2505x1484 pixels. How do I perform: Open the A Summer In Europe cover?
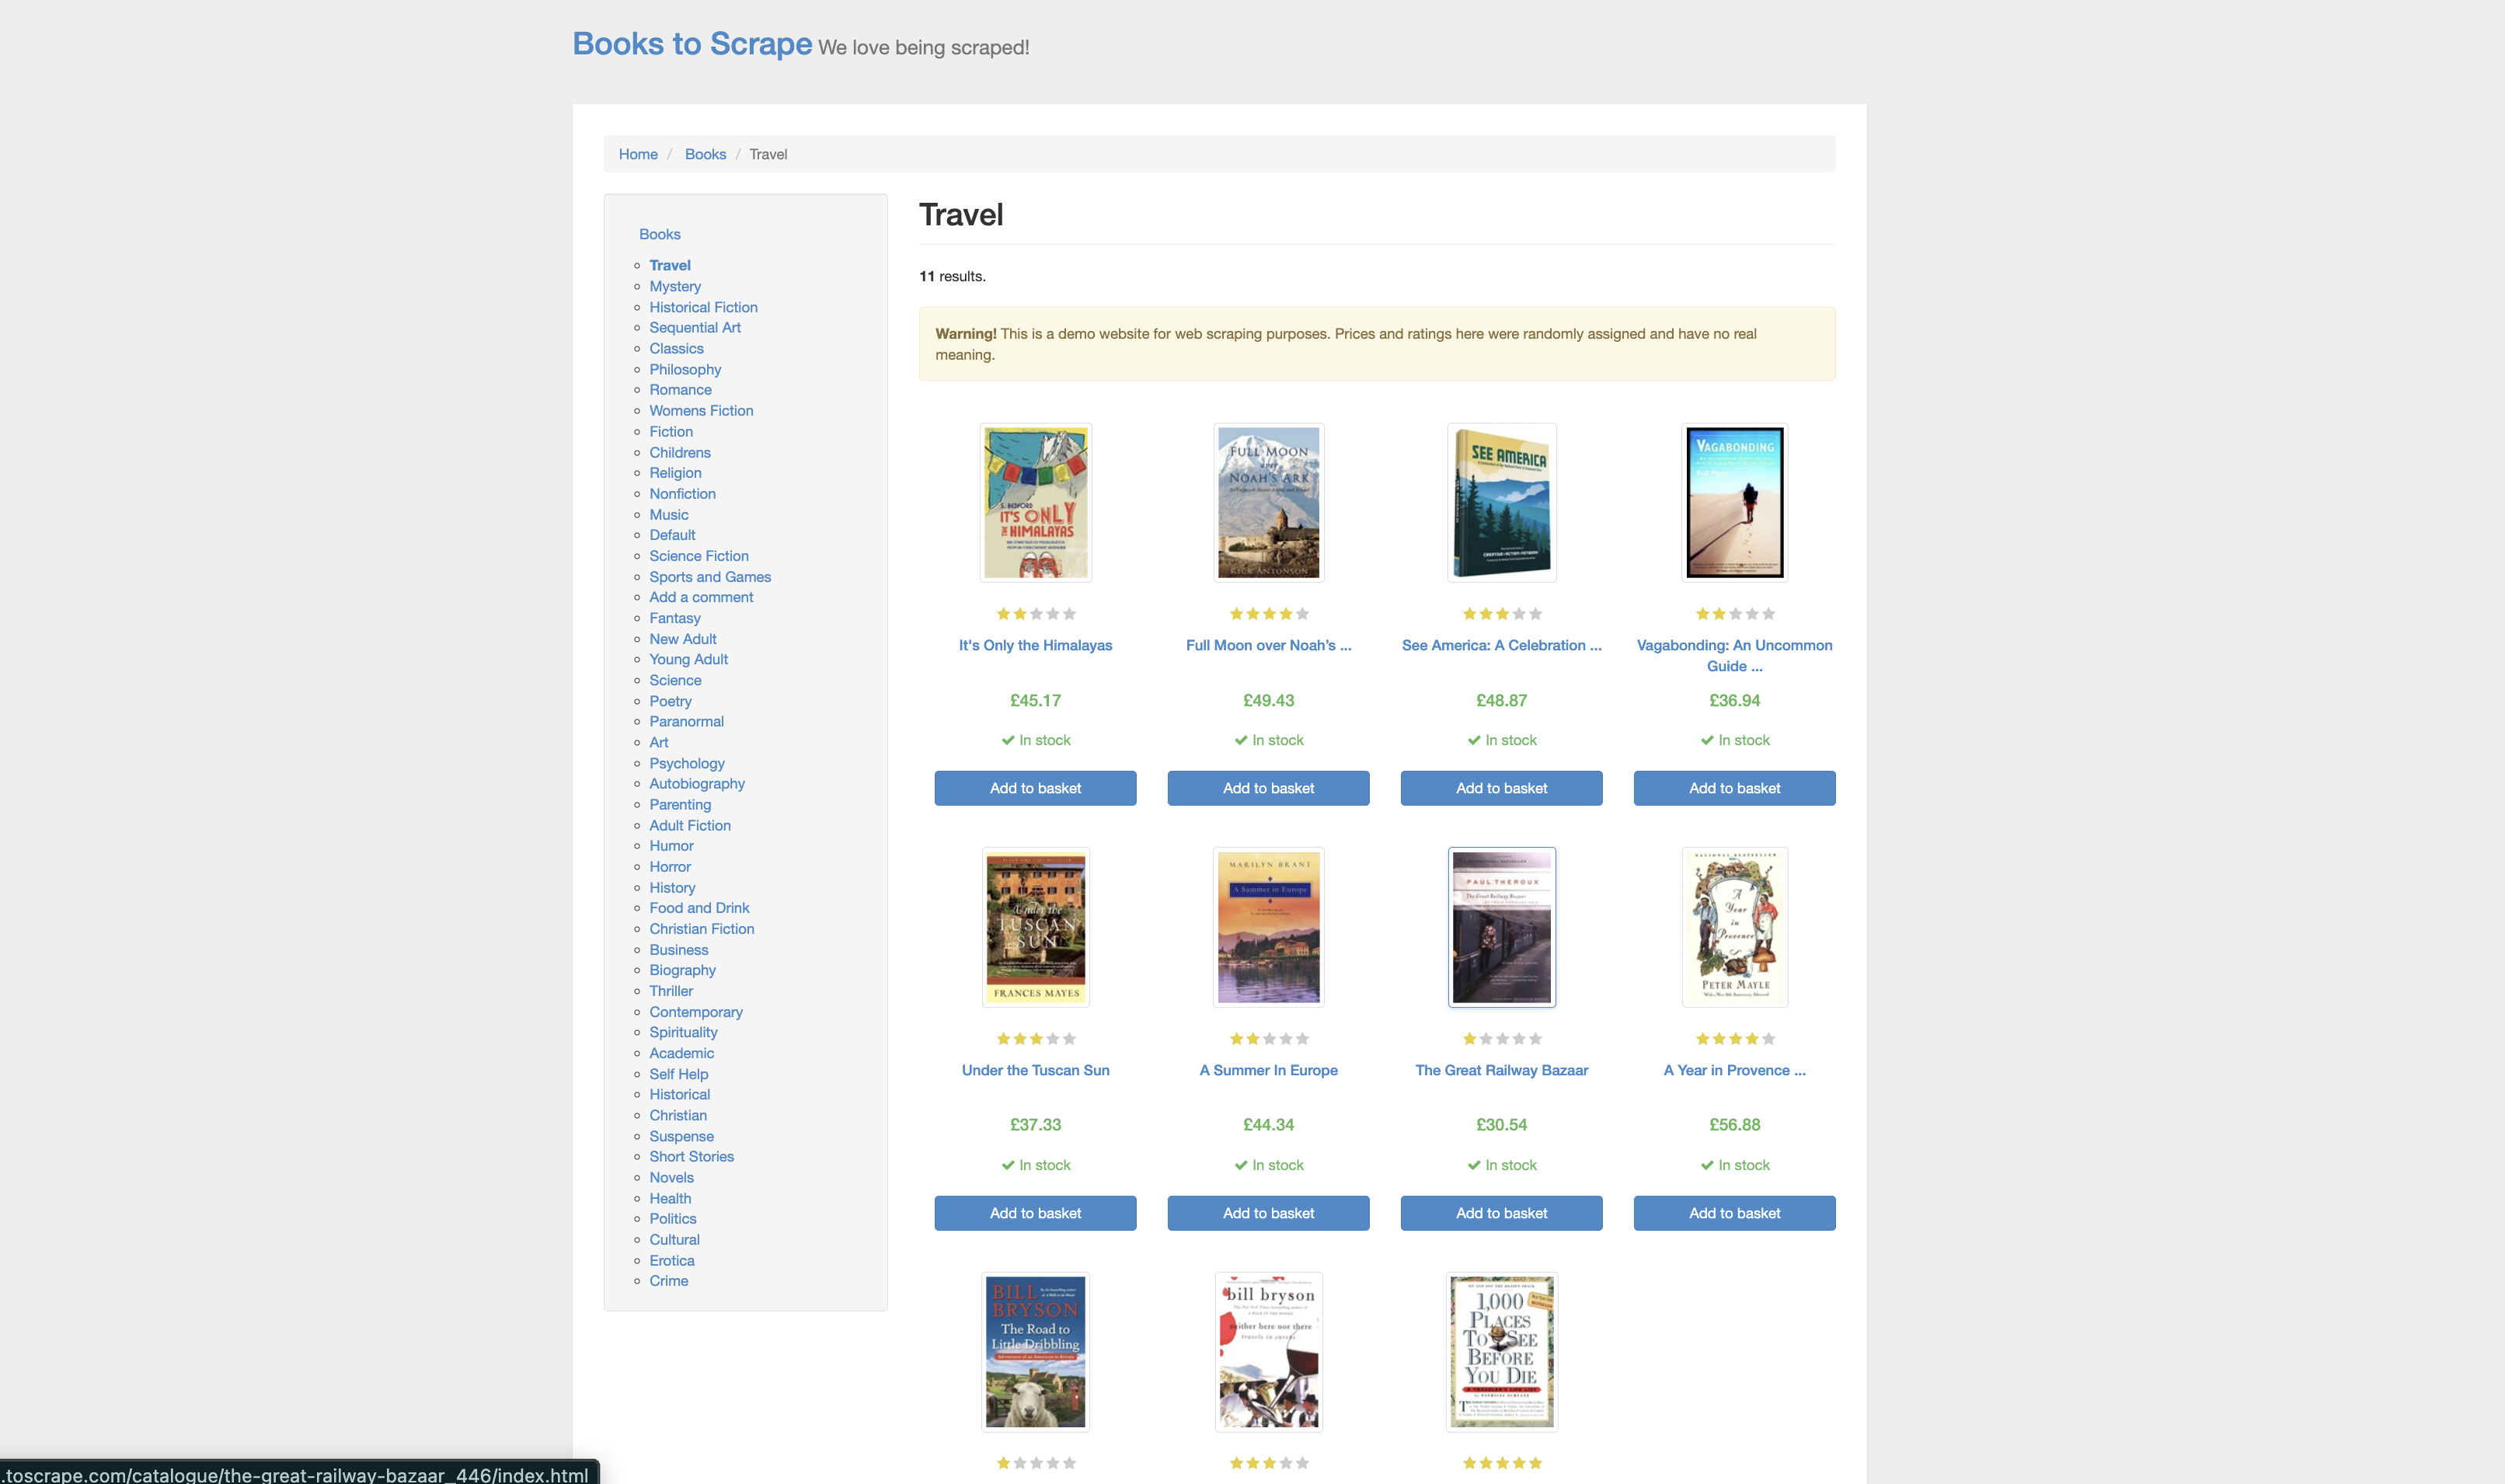pos(1268,927)
